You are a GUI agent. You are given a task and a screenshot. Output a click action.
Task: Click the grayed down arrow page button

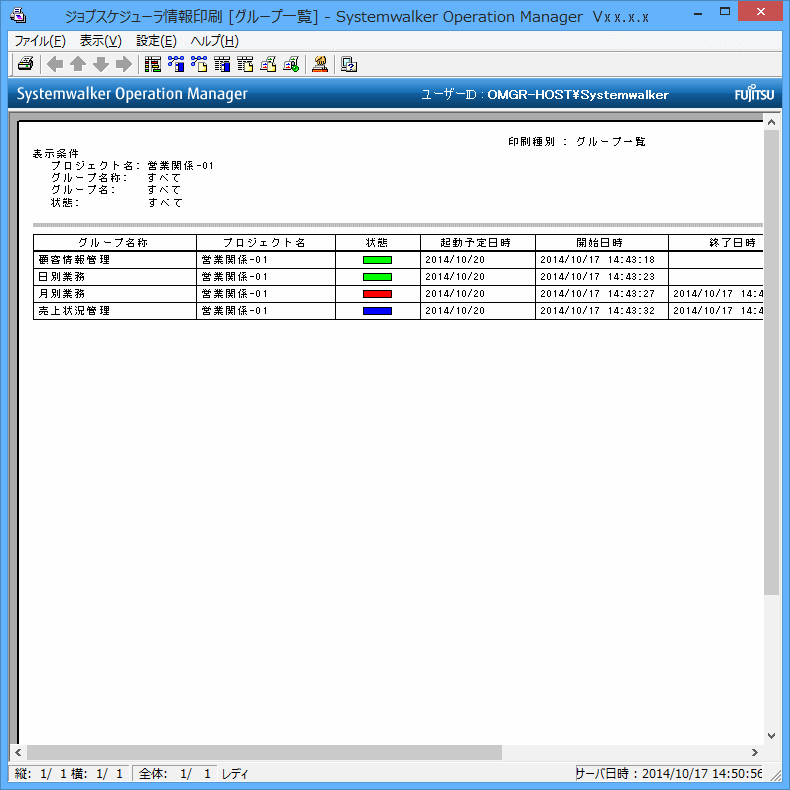[101, 64]
